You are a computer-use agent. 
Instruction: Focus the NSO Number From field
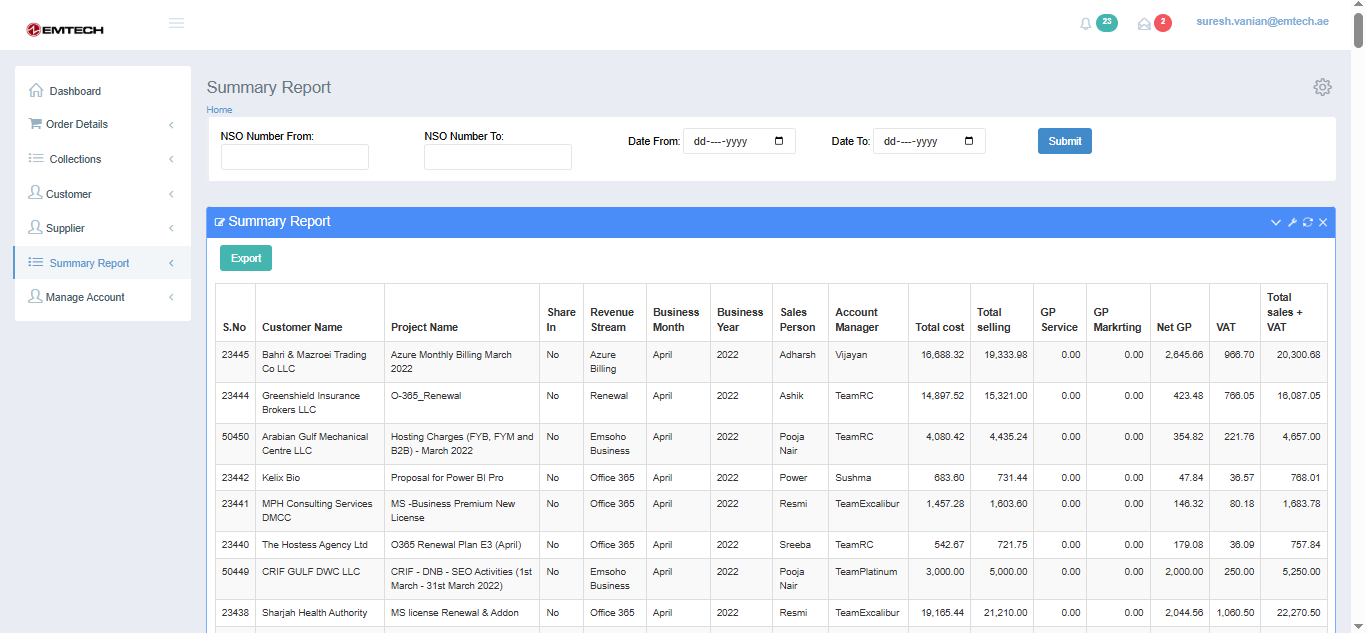295,157
